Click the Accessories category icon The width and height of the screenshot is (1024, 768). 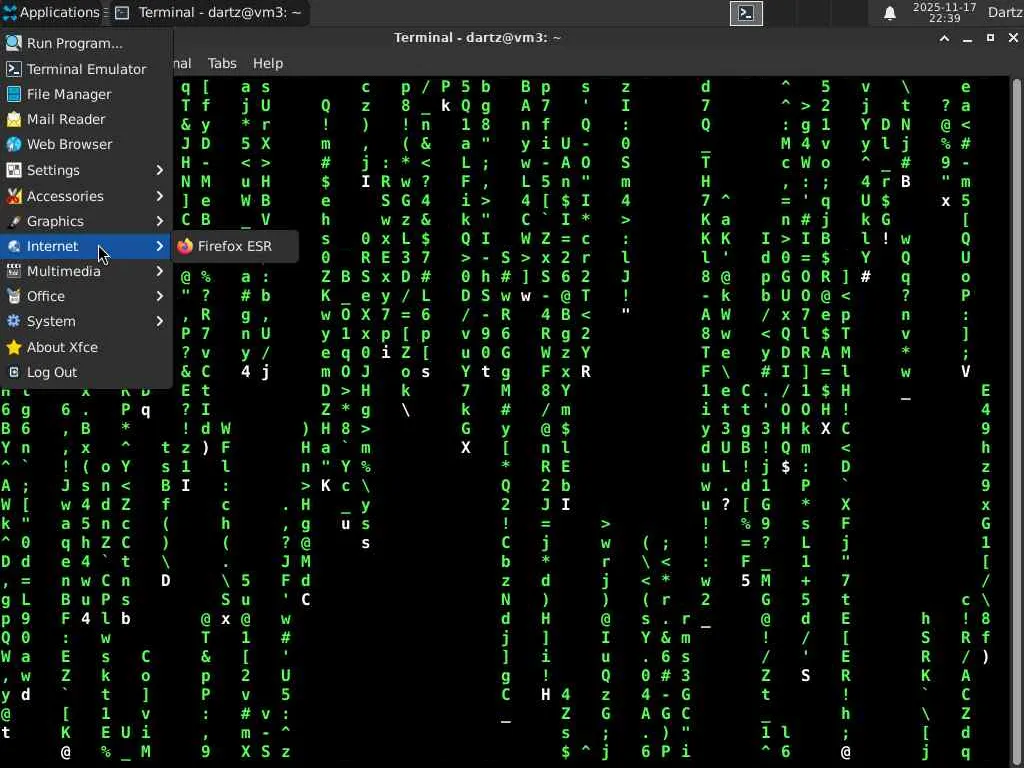pos(14,196)
